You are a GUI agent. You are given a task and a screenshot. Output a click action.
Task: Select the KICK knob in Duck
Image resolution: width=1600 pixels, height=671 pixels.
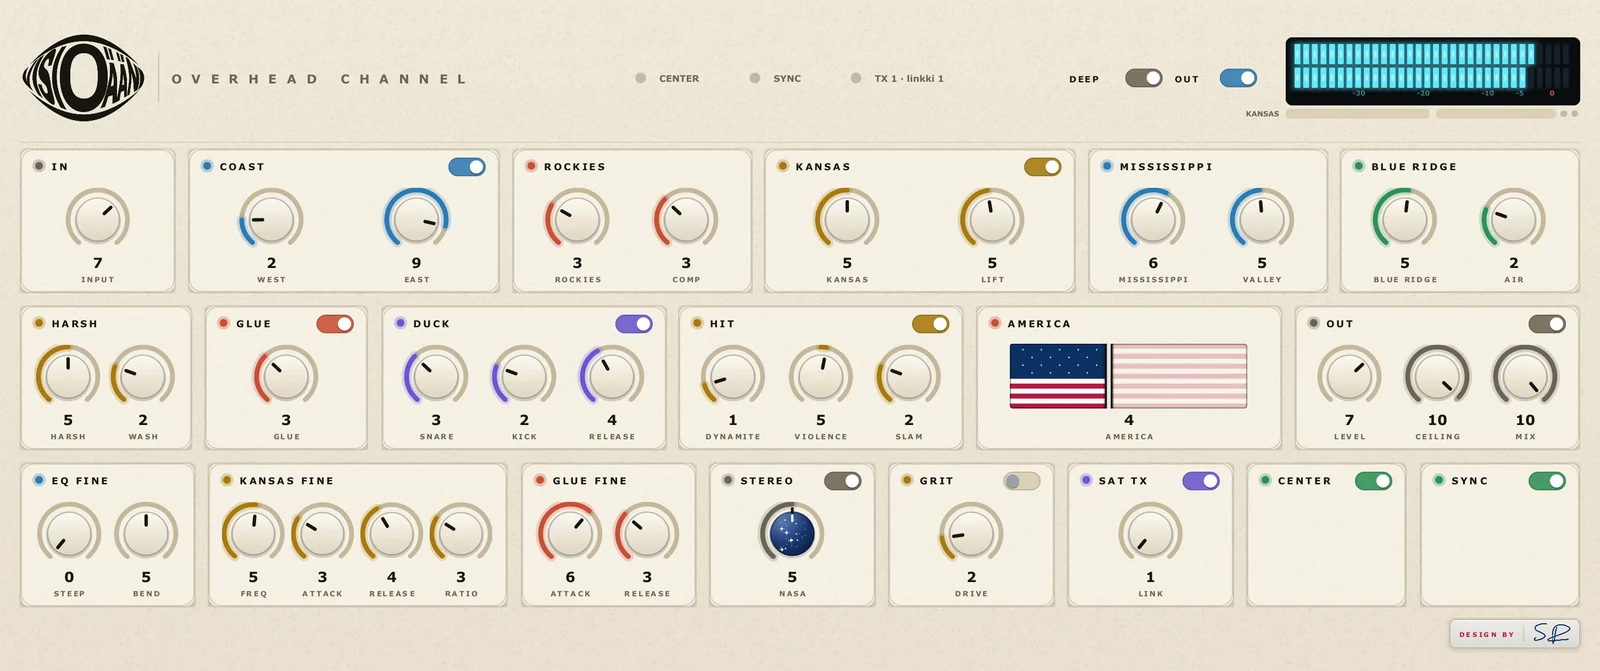click(524, 376)
